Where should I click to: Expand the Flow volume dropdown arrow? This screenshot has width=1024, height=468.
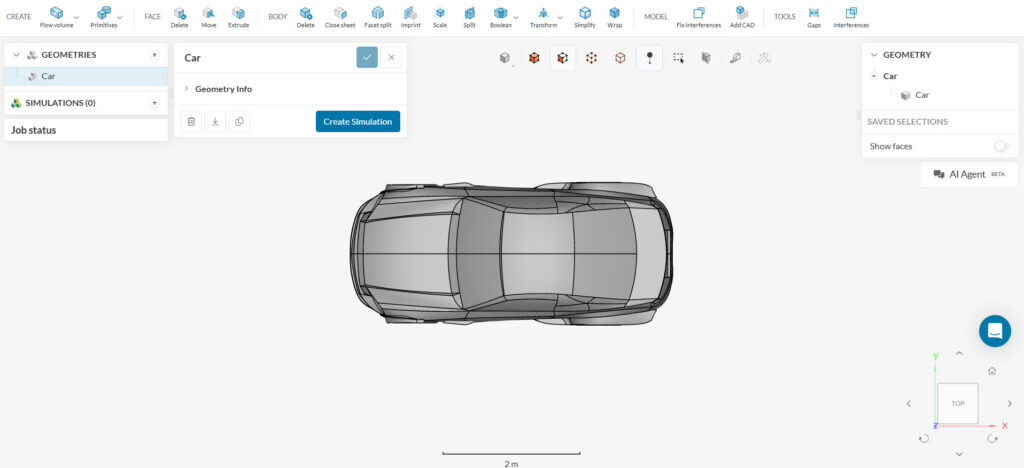tap(76, 18)
